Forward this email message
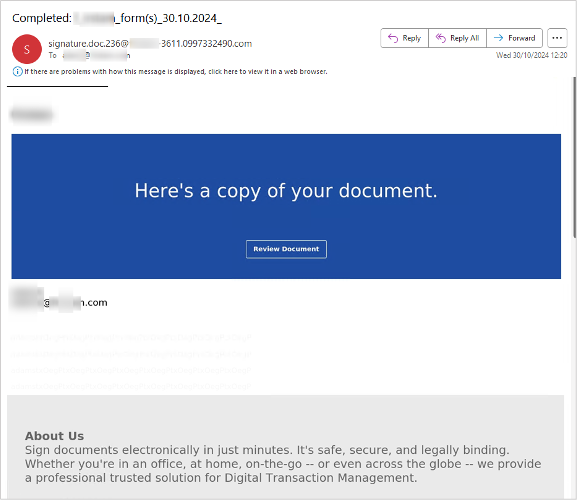 pos(514,38)
